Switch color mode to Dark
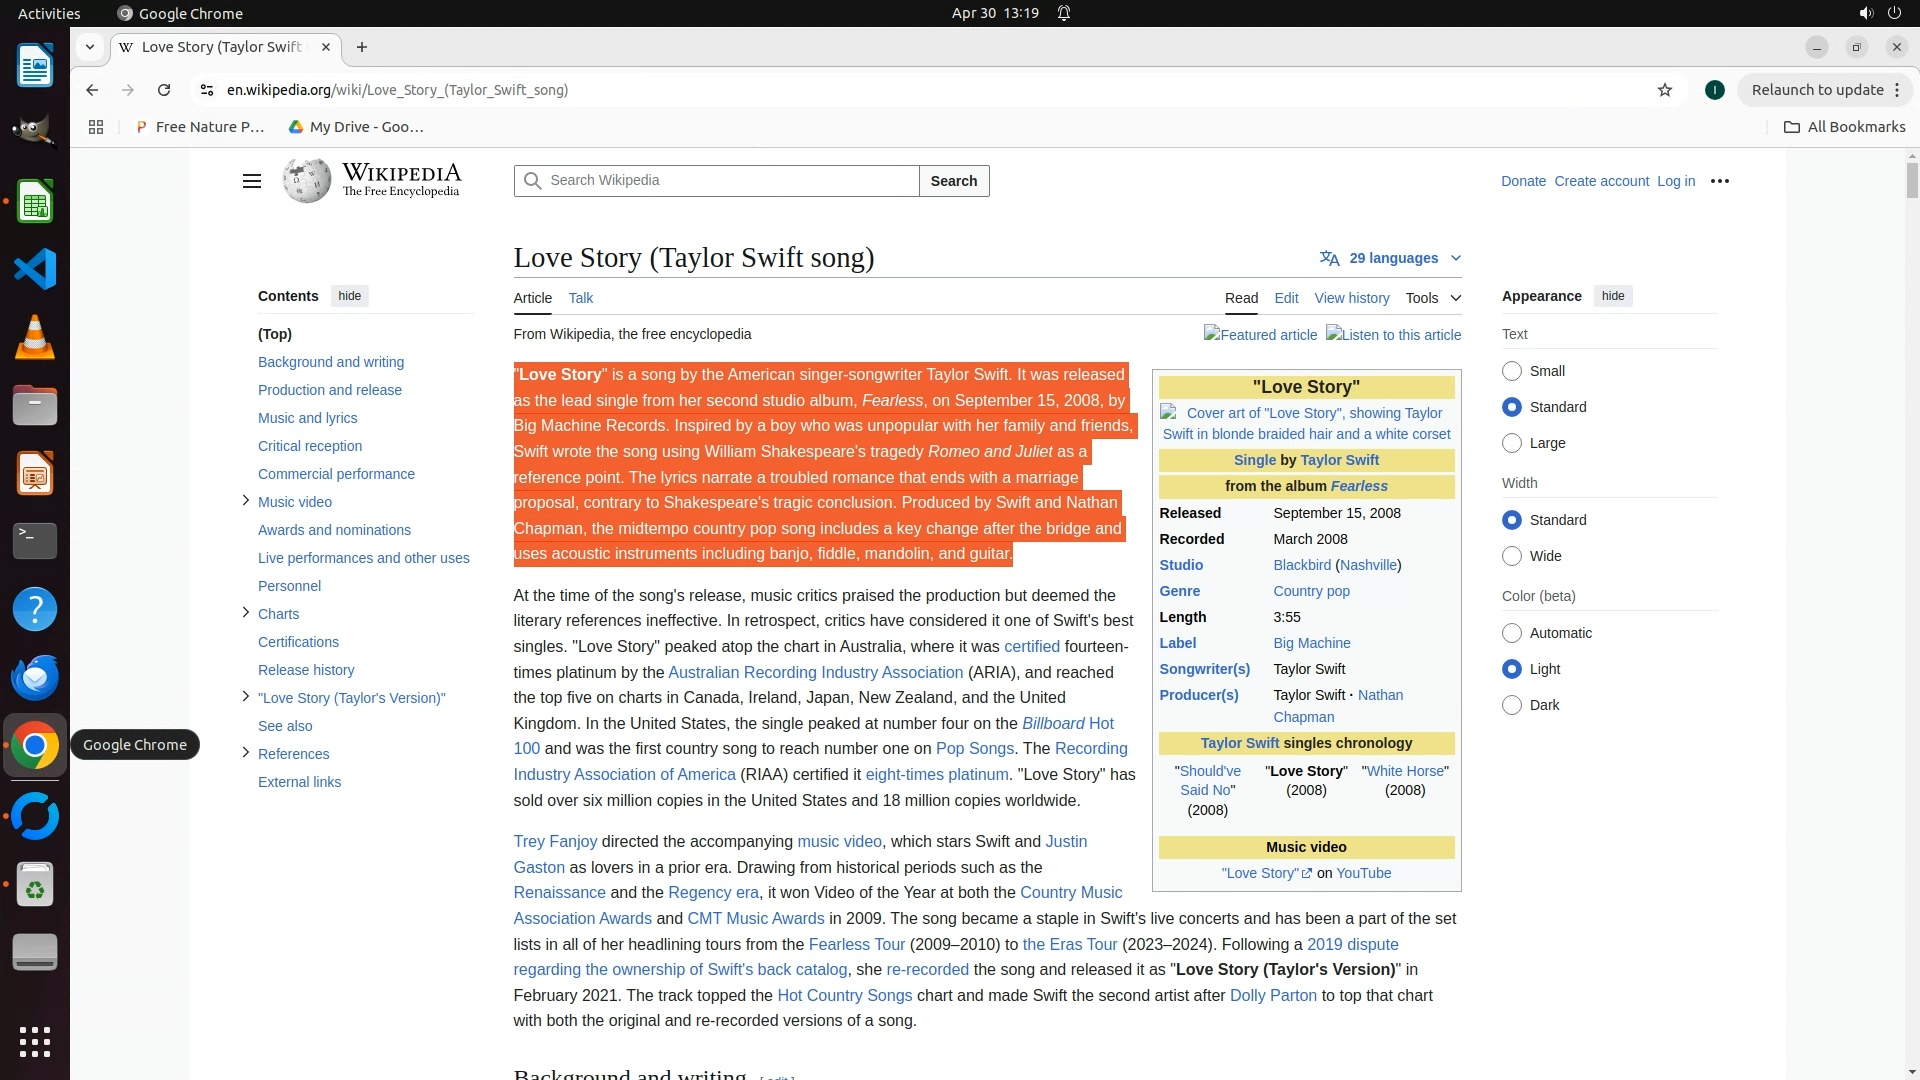1920x1080 pixels. pos(1512,705)
